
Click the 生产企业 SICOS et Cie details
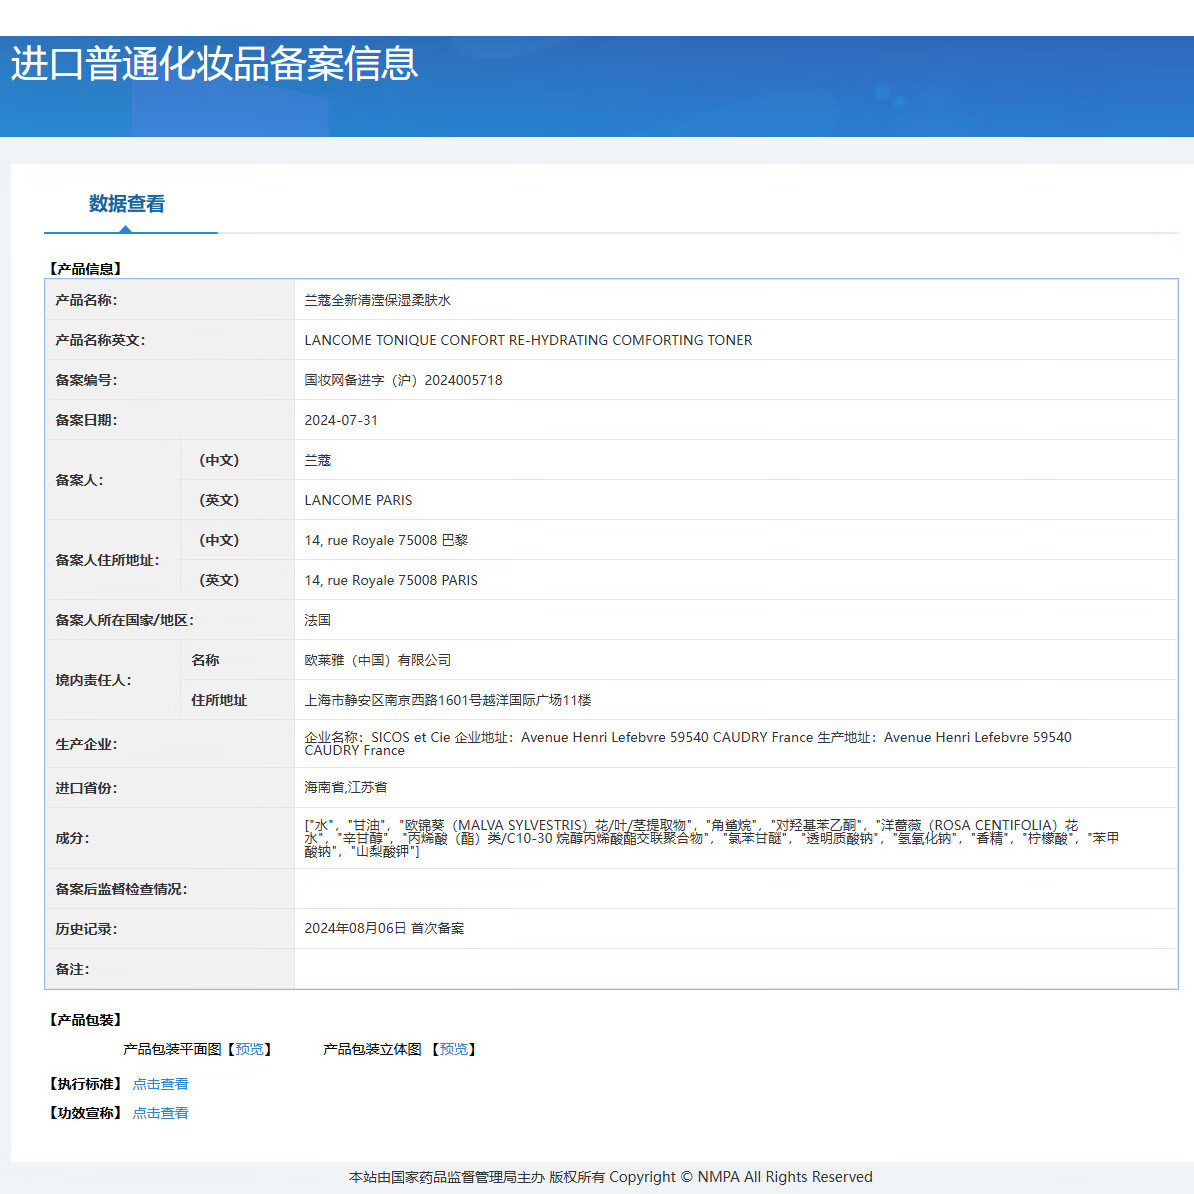click(687, 743)
